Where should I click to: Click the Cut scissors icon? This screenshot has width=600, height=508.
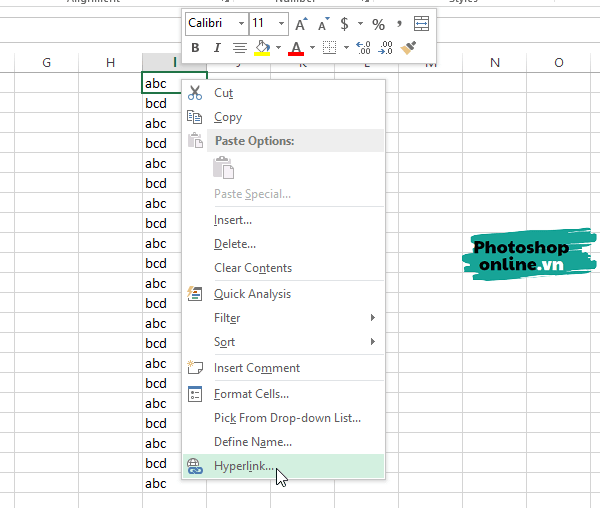(195, 93)
